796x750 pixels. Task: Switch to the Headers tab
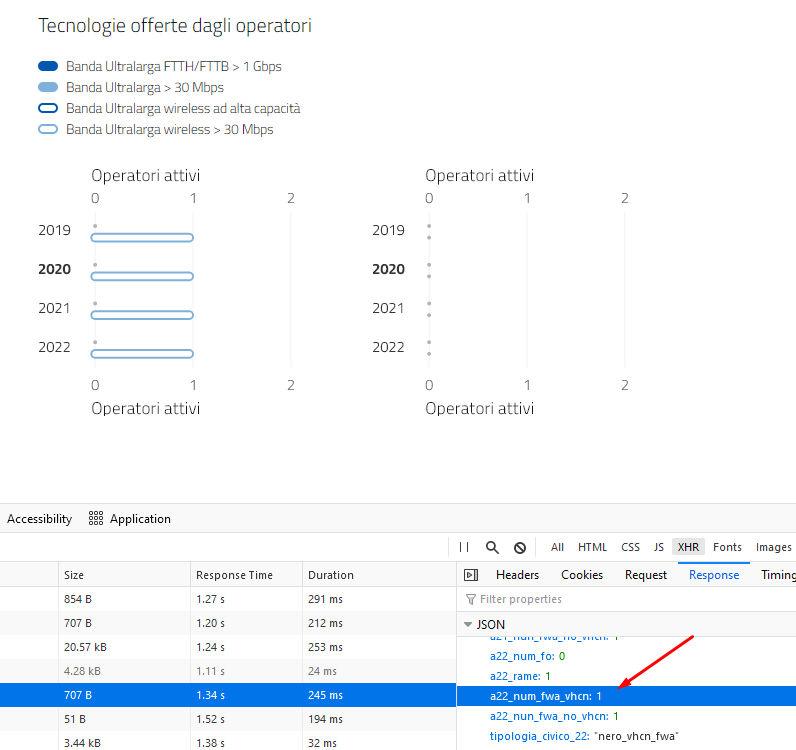point(517,575)
